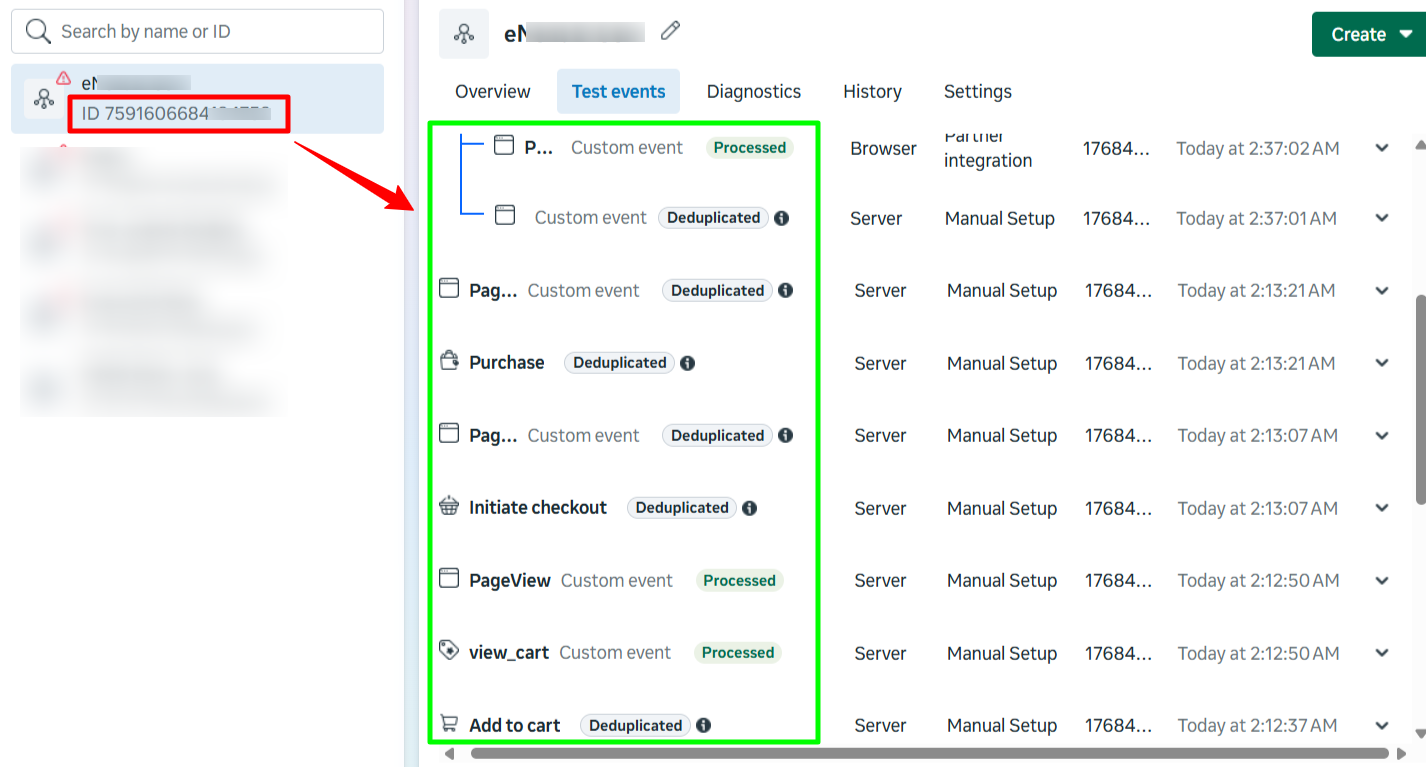
Task: Click the 17684... value in view_cart row
Action: click(x=1118, y=653)
